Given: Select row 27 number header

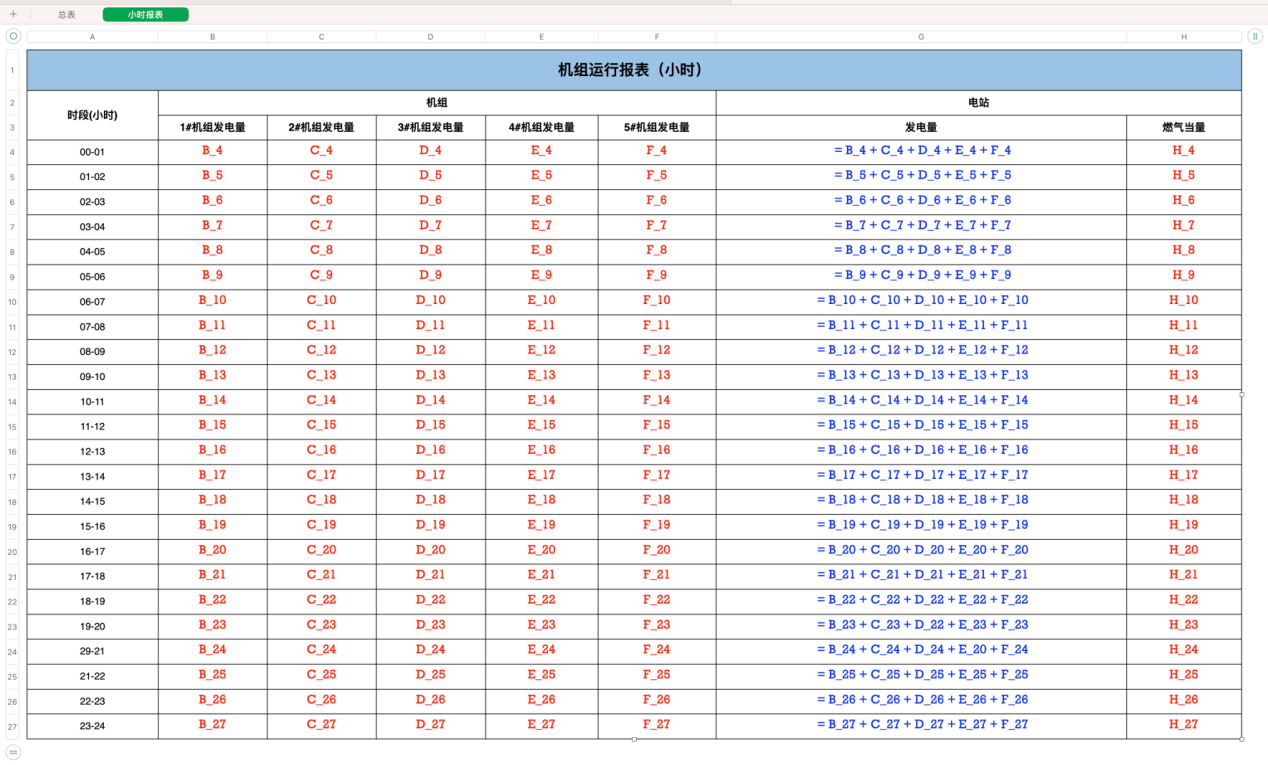Looking at the screenshot, I should point(13,727).
